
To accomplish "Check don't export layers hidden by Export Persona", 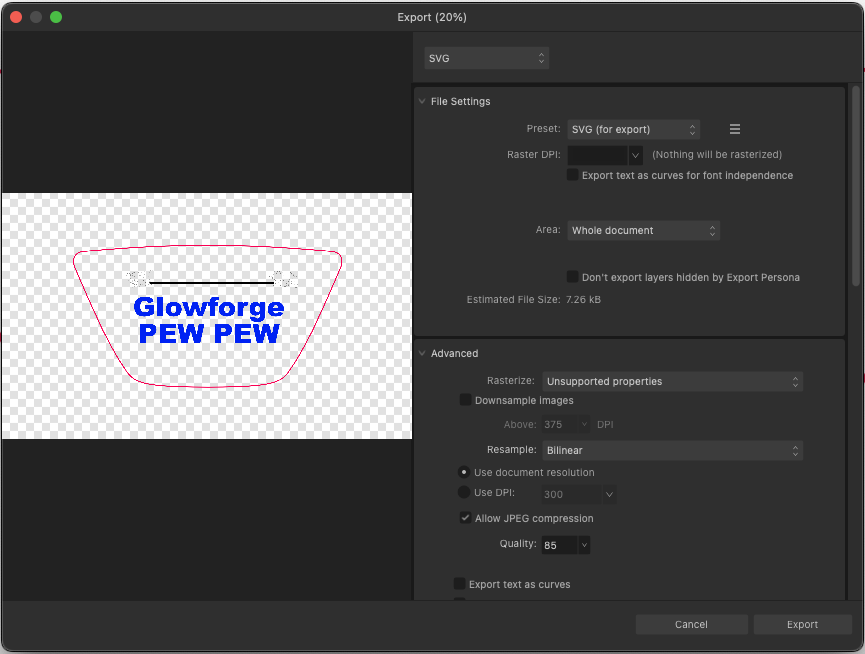I will (x=572, y=277).
